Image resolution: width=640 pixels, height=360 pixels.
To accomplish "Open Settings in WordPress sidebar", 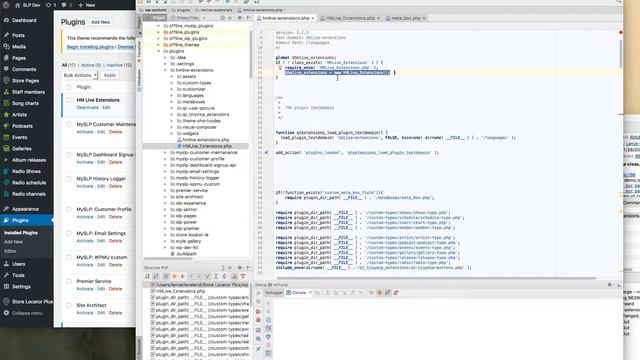I will [21, 287].
